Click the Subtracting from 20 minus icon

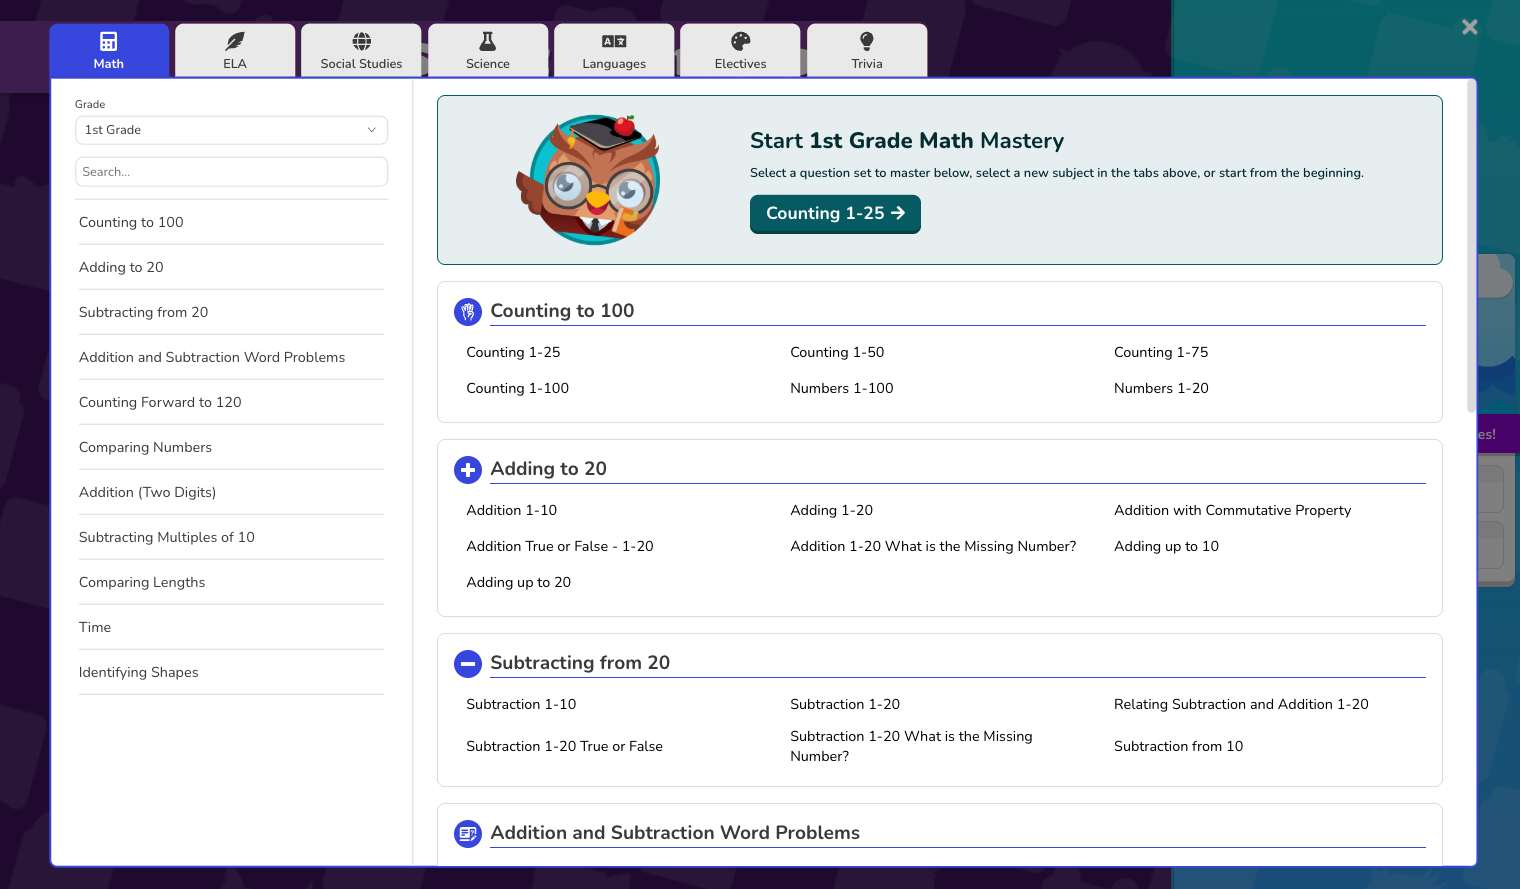click(x=468, y=664)
